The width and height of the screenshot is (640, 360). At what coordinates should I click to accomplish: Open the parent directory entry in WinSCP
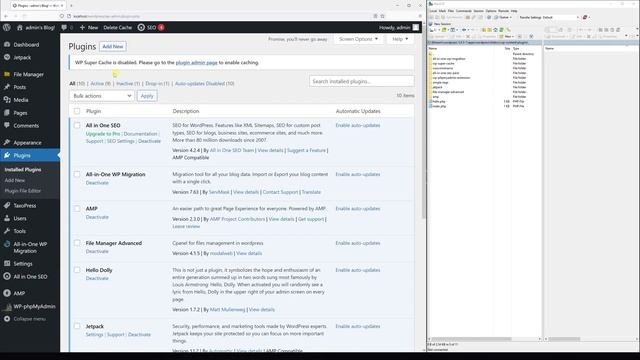click(430, 54)
